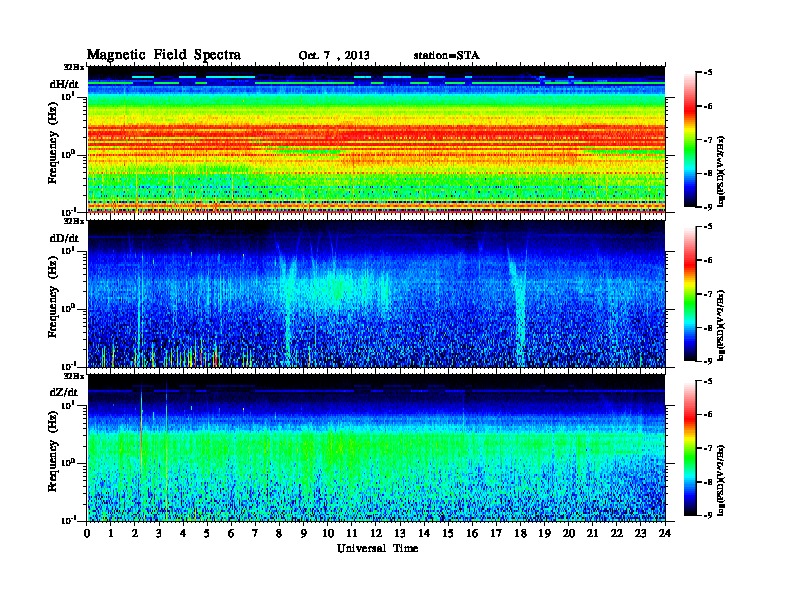Viewport: 792px width, 612px height.
Task: Click the log(PSD) label beside dH/dt colorbar
Action: coord(721,172)
